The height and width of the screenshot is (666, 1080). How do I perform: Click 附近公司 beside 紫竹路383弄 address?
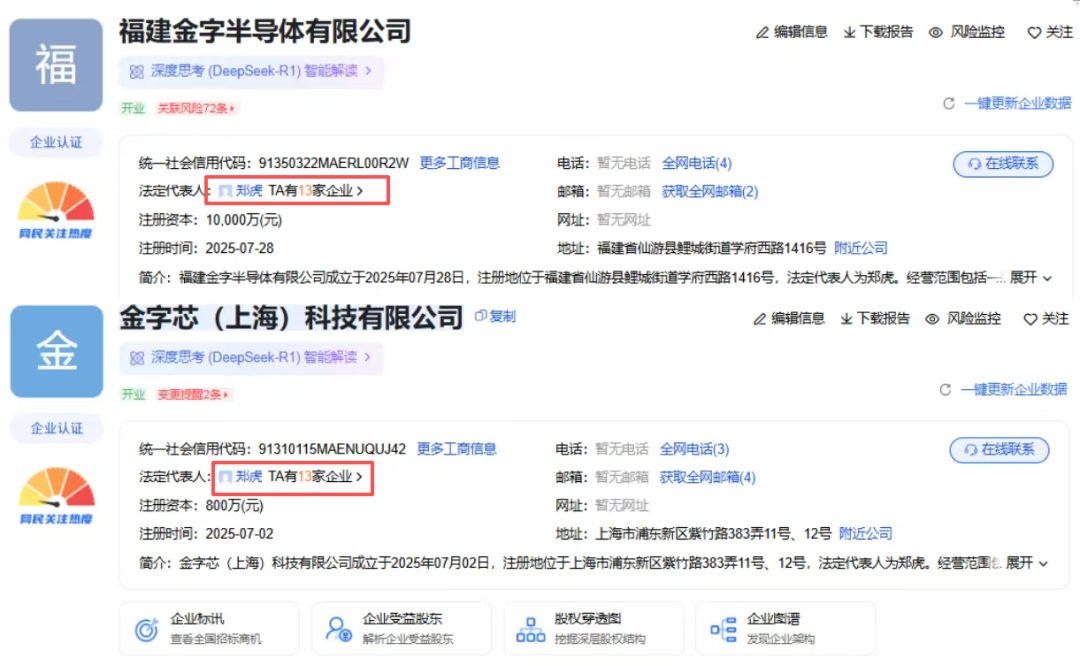(x=866, y=534)
